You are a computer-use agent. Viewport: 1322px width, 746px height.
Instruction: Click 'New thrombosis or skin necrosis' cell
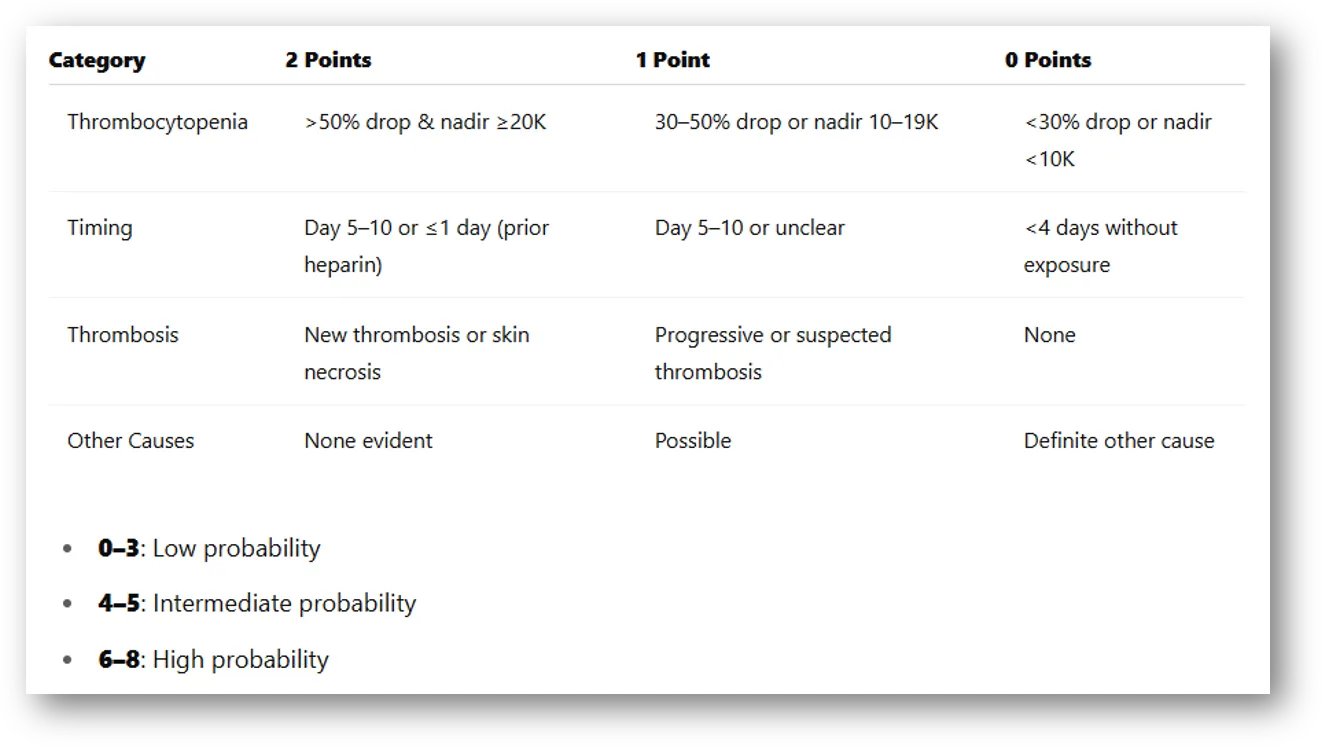point(416,353)
